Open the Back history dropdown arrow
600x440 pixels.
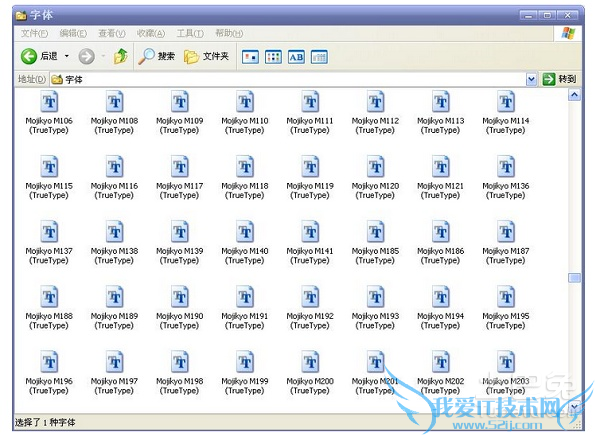(67, 57)
